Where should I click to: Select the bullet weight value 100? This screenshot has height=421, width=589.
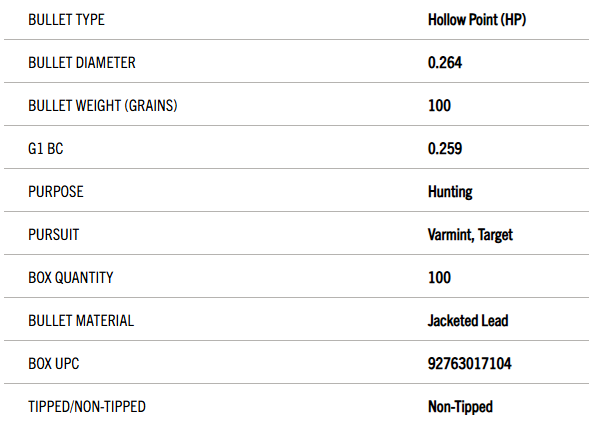click(439, 106)
